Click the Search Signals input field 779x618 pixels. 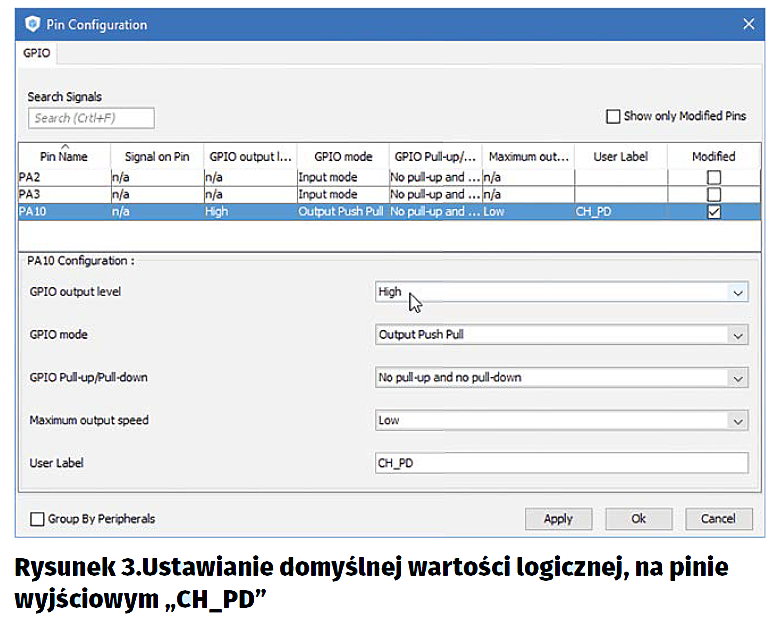[91, 118]
